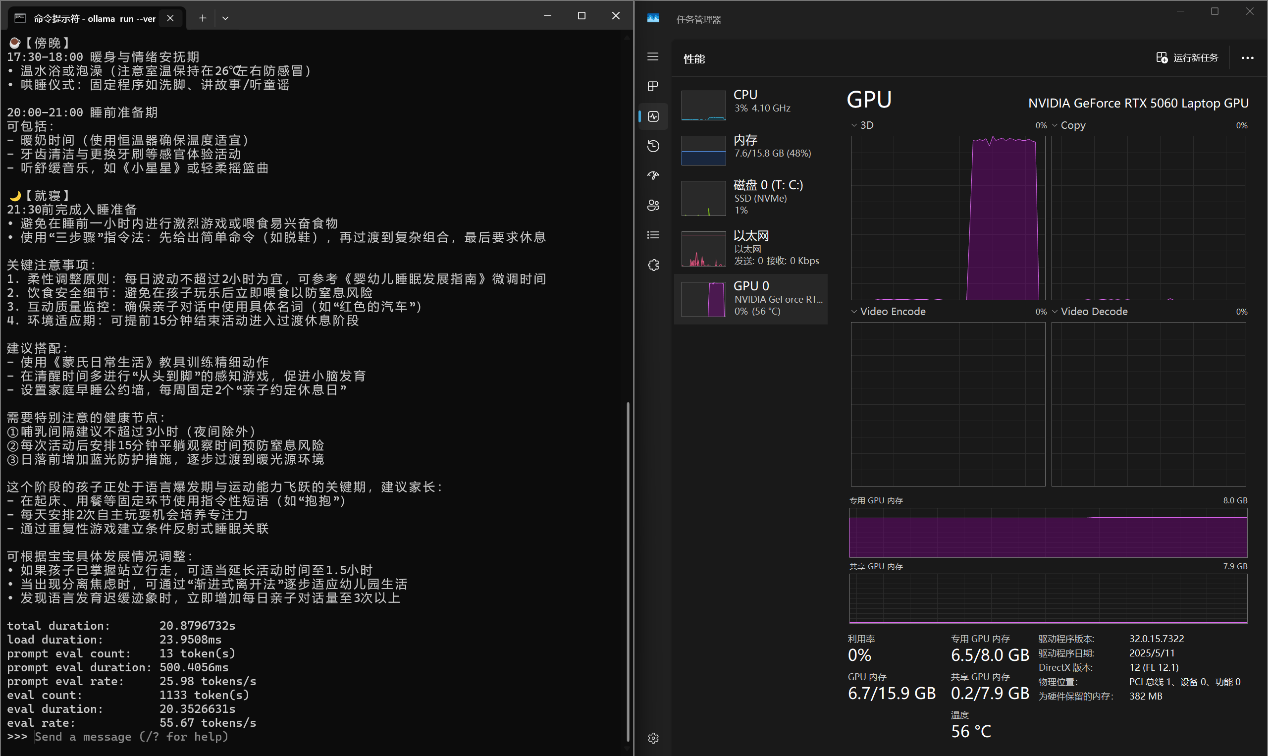The height and width of the screenshot is (756, 1268).
Task: Click the Send a message prompt line
Action: coord(132,737)
